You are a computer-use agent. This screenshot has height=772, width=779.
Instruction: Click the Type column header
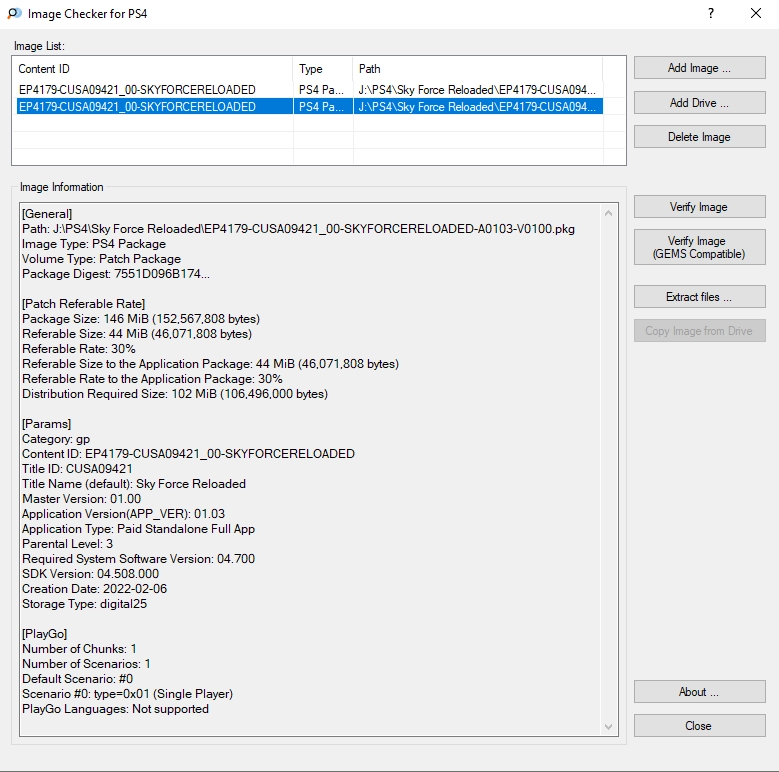tap(323, 69)
